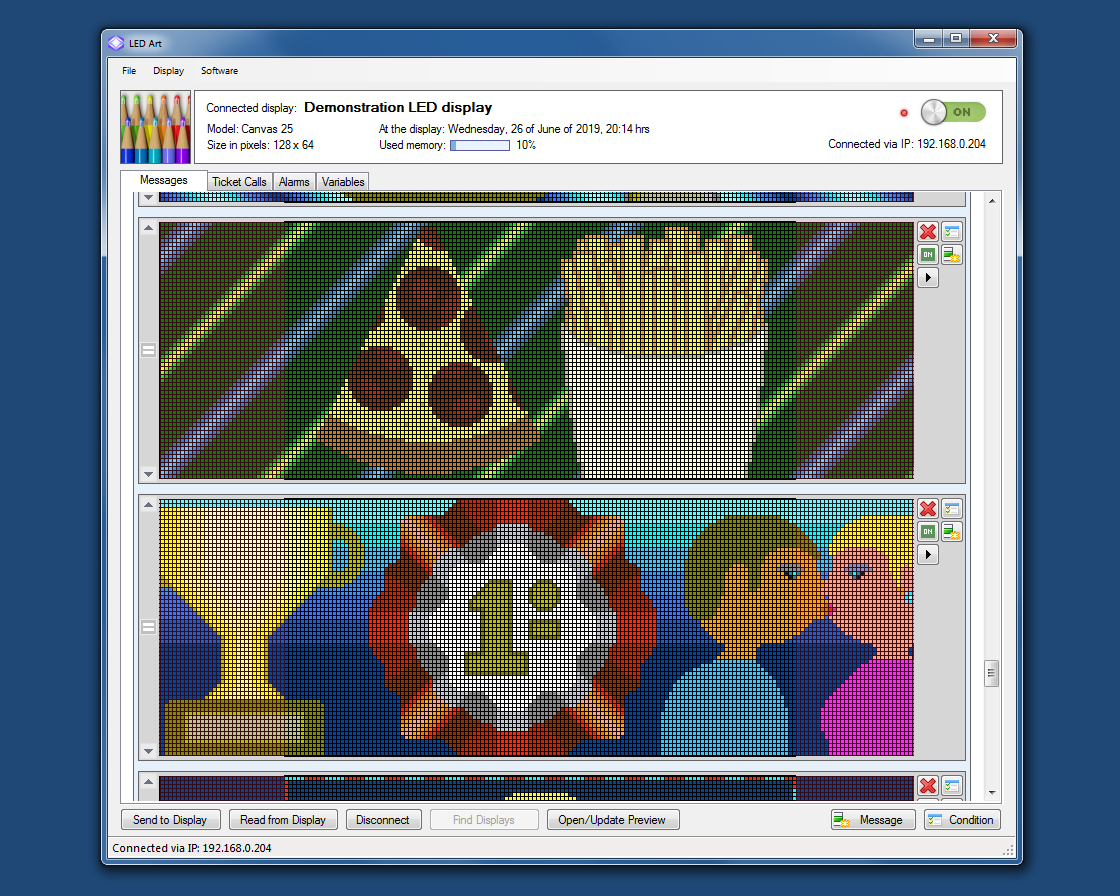
Task: Play preview of the pizza message
Action: [927, 277]
